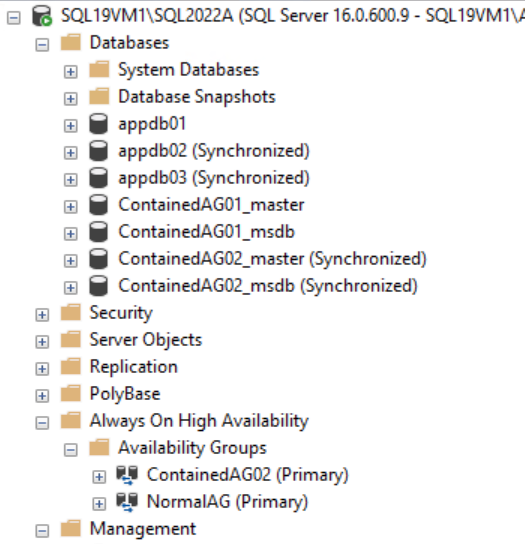Click the SQL19VM1\SQL2022A server instance icon
The width and height of the screenshot is (525, 544).
pos(42,16)
